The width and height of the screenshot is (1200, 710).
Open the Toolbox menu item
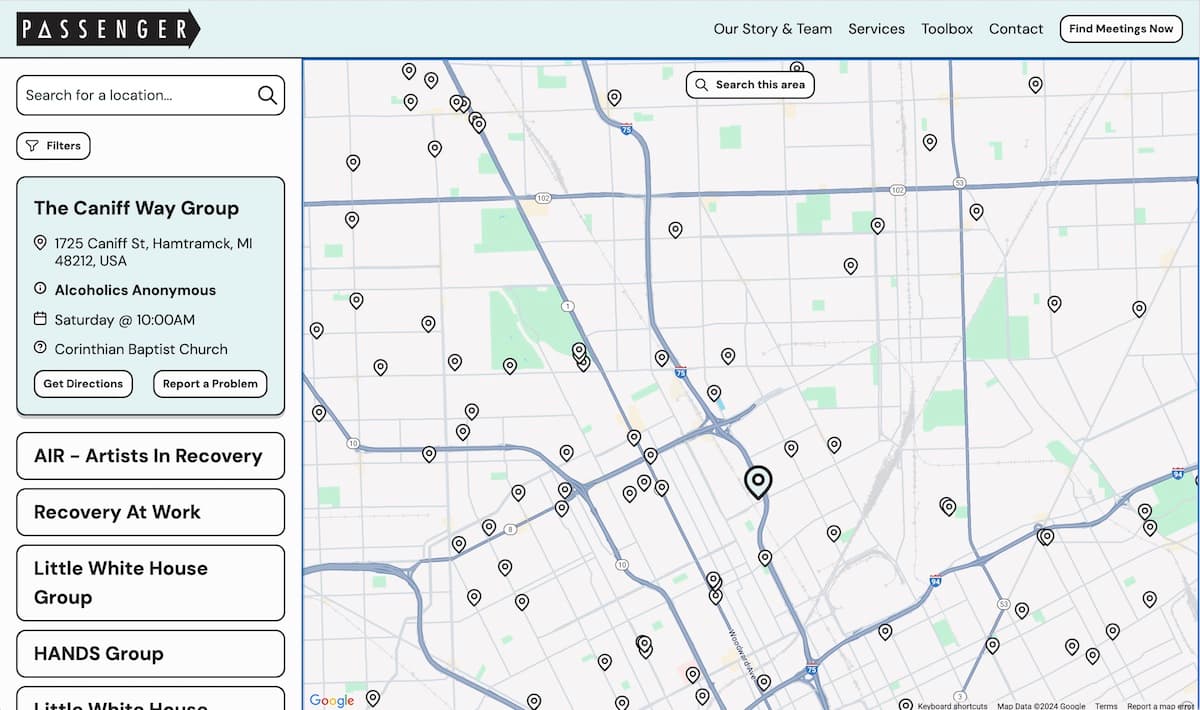(x=946, y=29)
